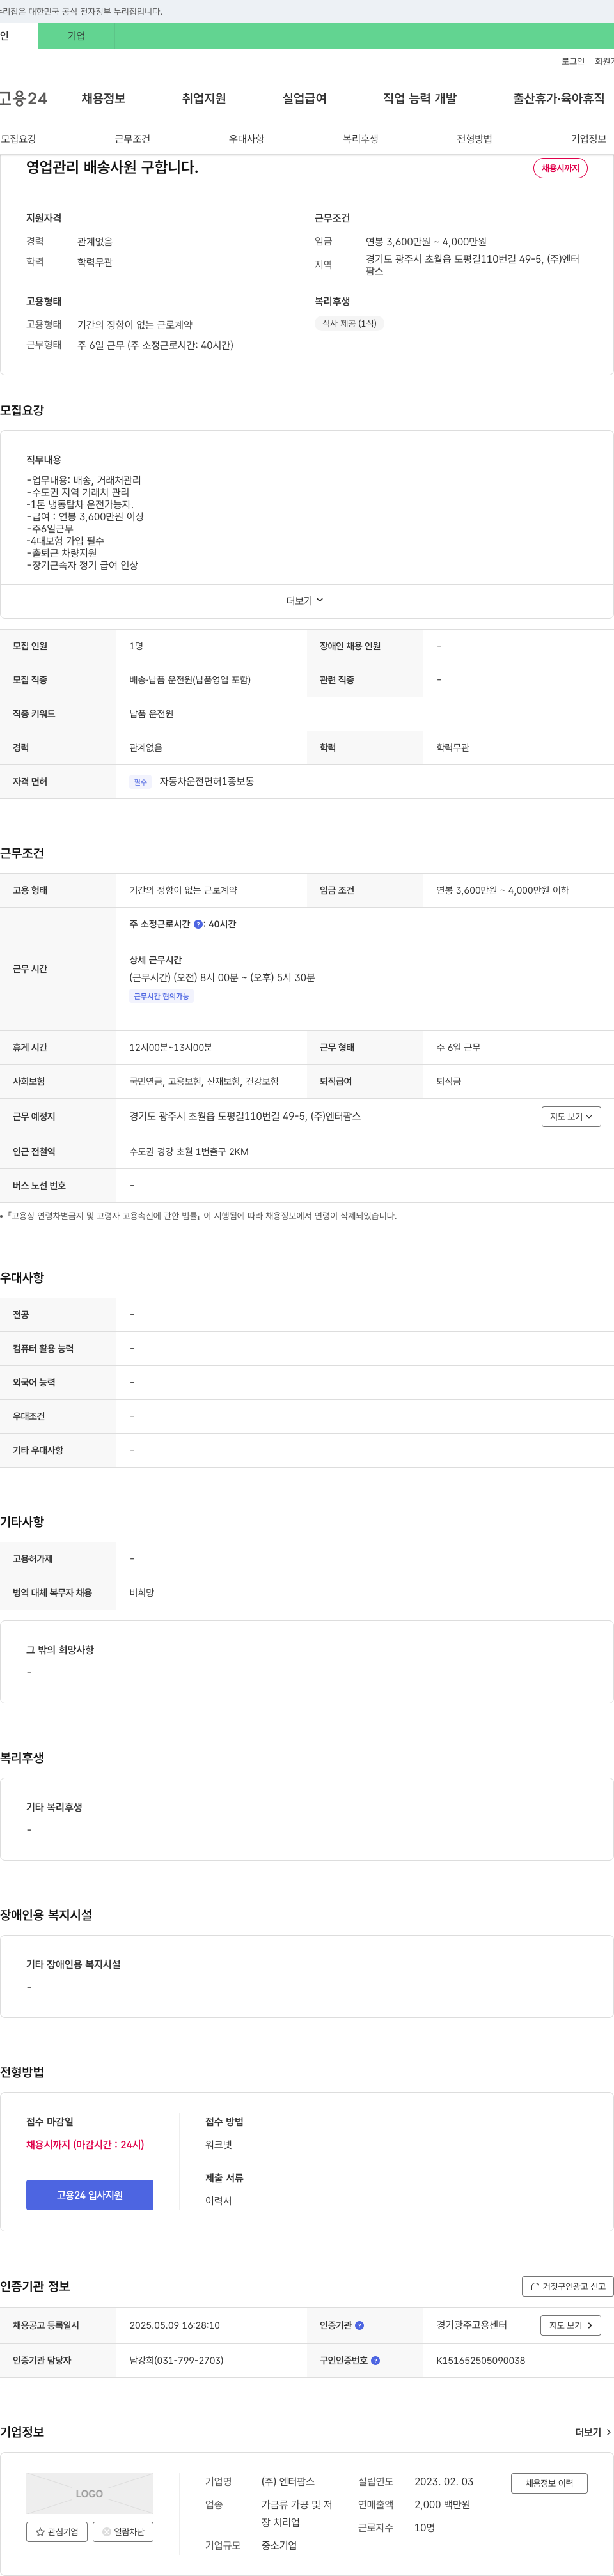The width and height of the screenshot is (614, 2576).
Task: Open 실업급여 main menu
Action: 304,98
